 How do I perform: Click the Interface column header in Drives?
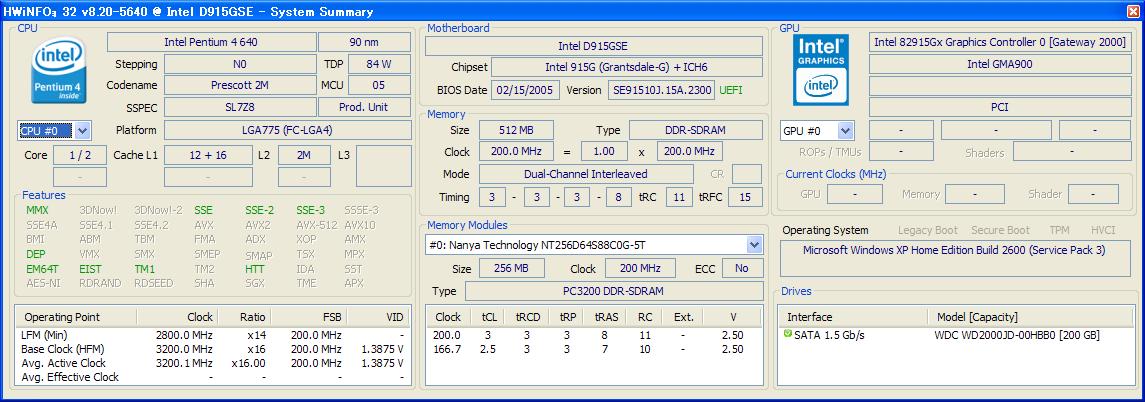(854, 317)
